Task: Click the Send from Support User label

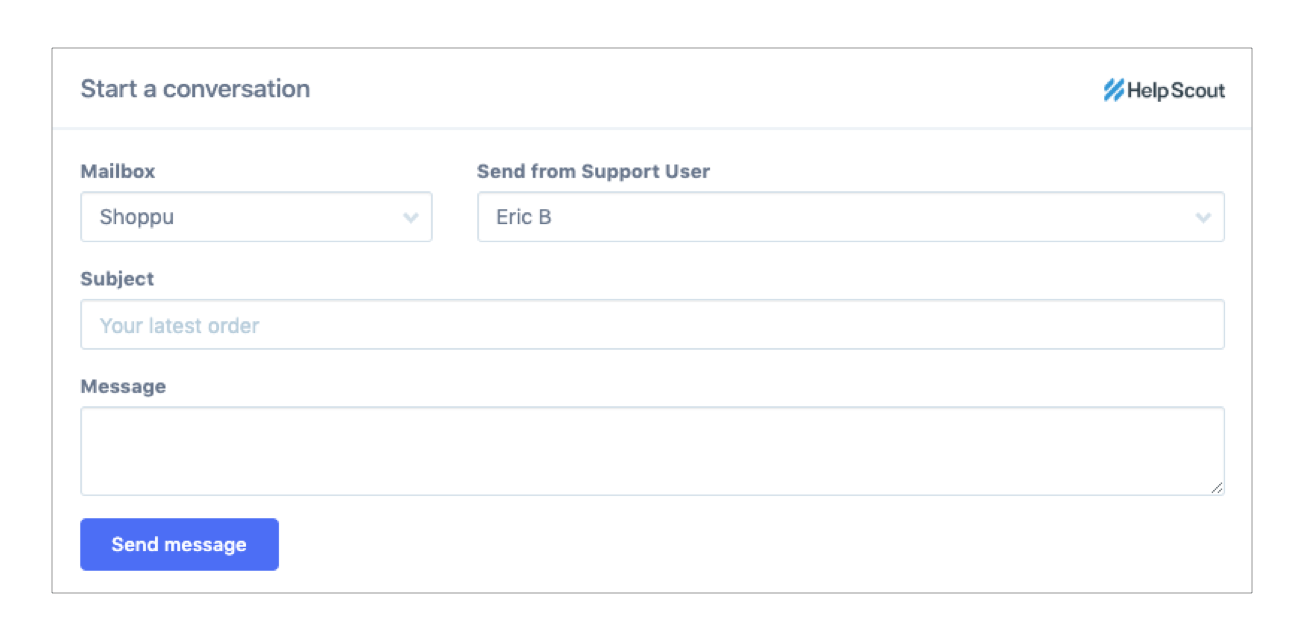Action: pyautogui.click(x=593, y=171)
